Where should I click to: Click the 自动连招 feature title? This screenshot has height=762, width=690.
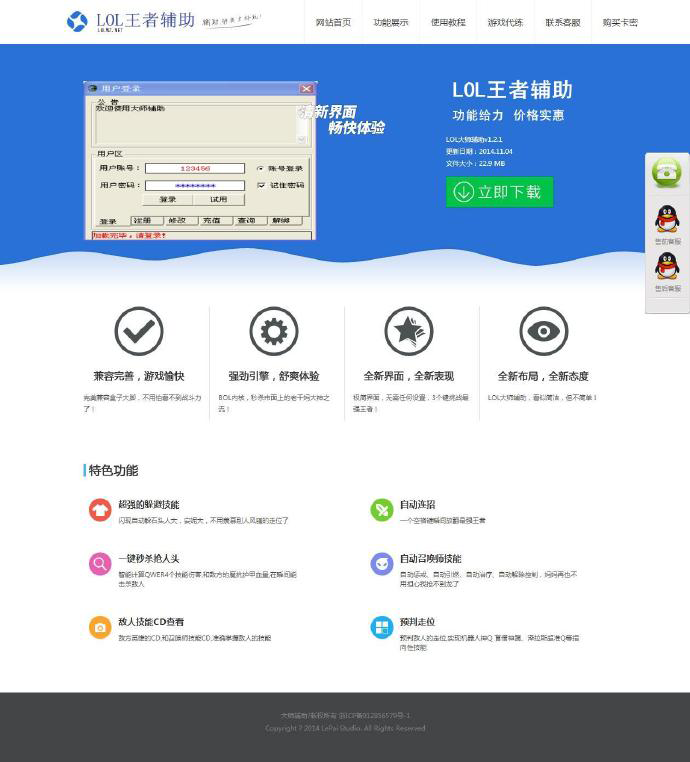pyautogui.click(x=417, y=504)
